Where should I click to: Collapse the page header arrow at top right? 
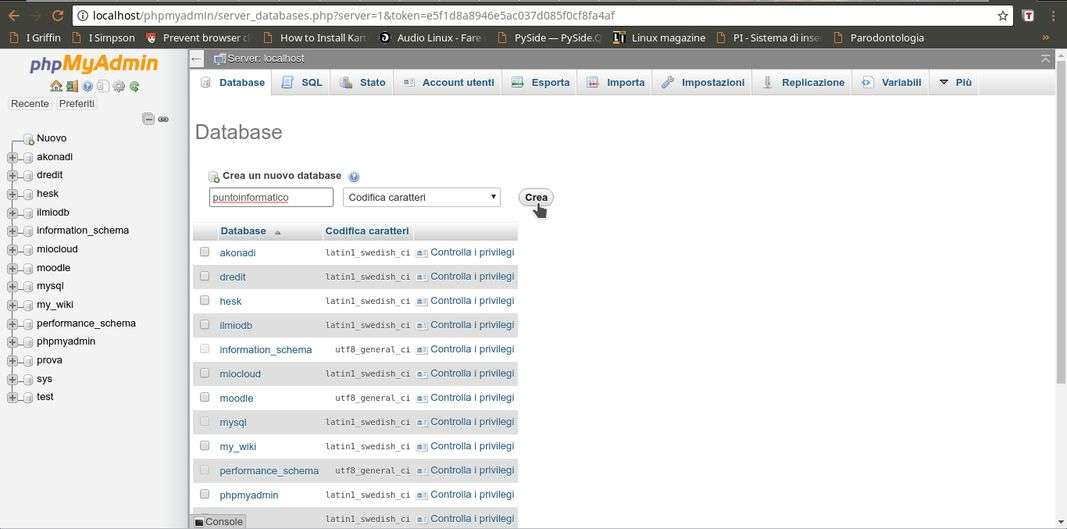[1046, 59]
